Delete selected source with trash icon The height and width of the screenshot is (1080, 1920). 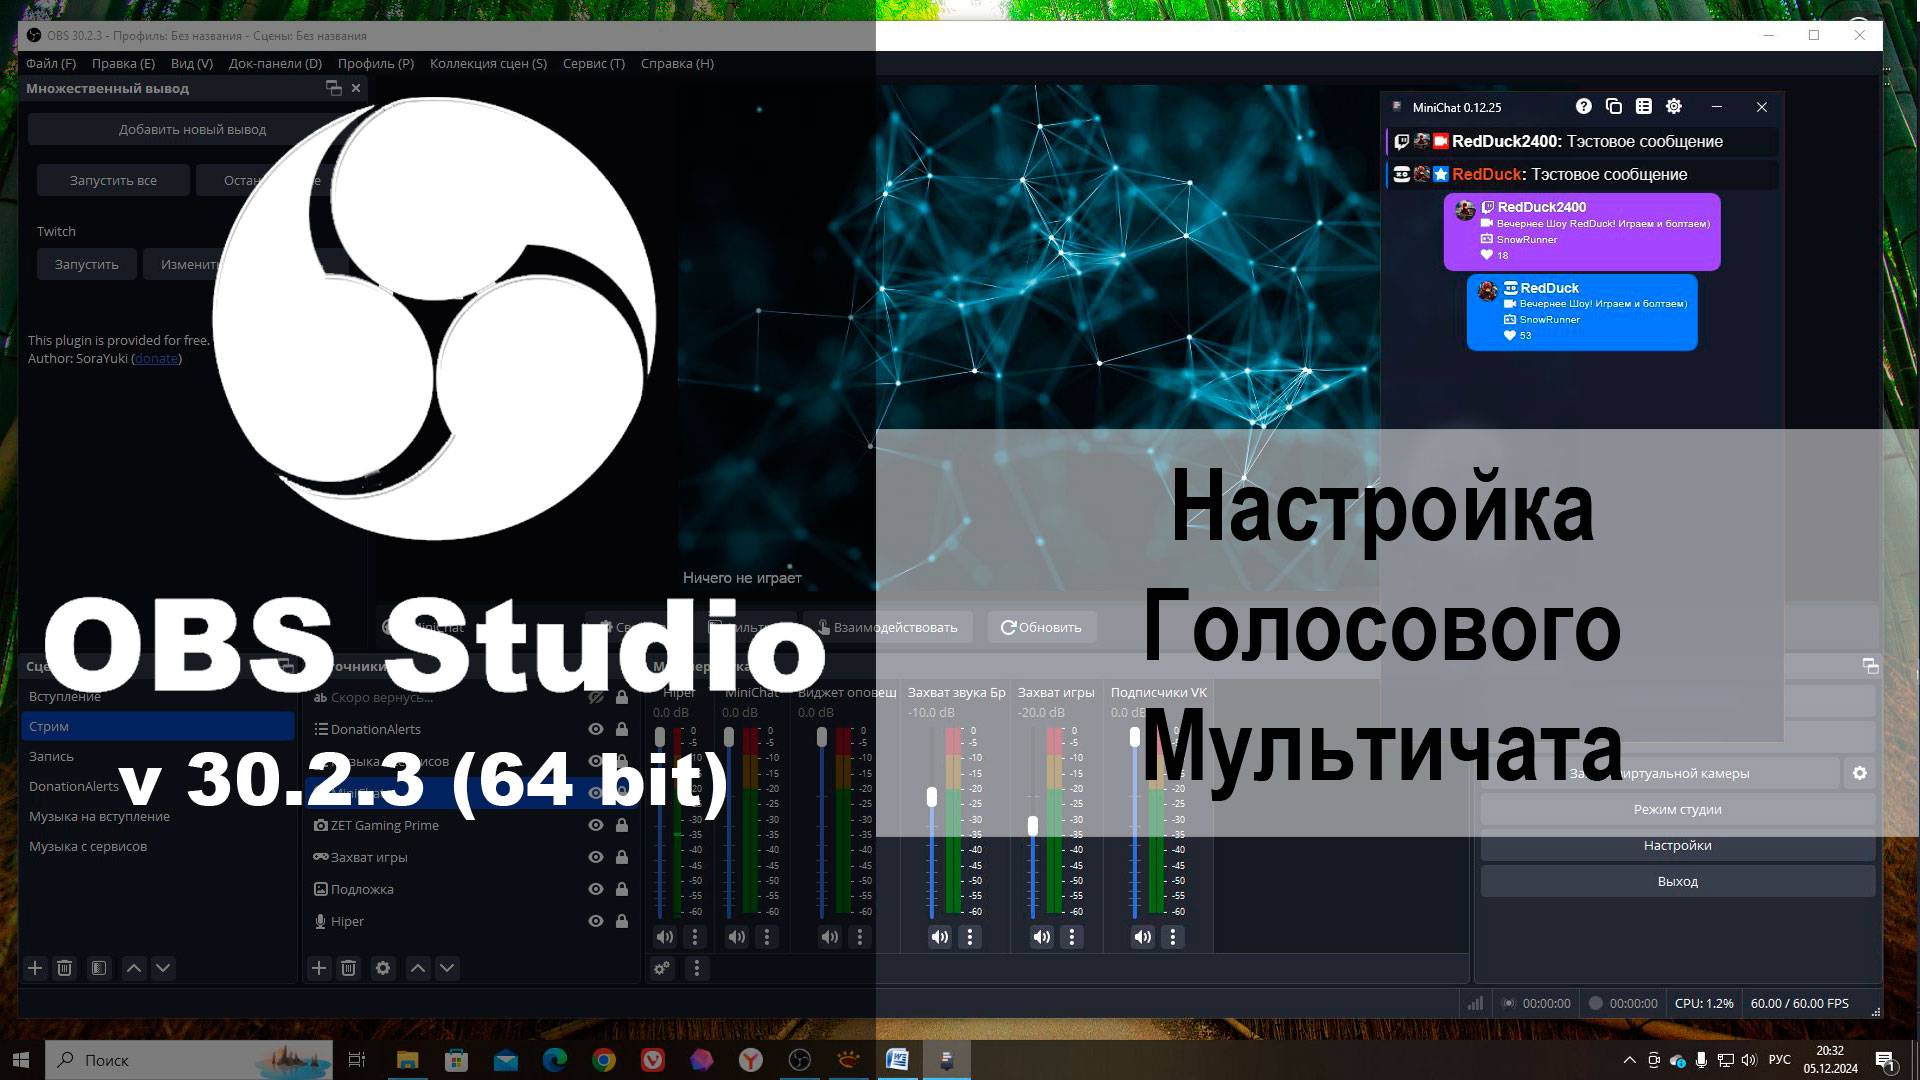348,968
